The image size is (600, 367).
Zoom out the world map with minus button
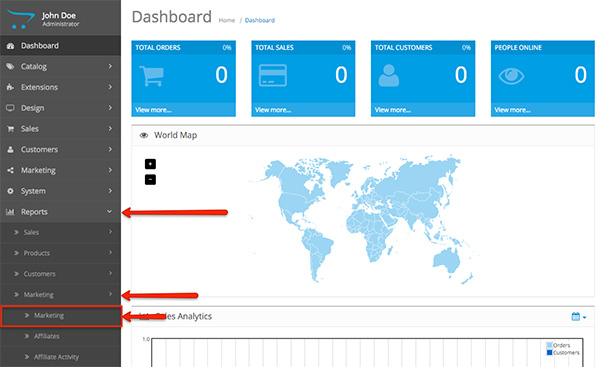tap(150, 179)
